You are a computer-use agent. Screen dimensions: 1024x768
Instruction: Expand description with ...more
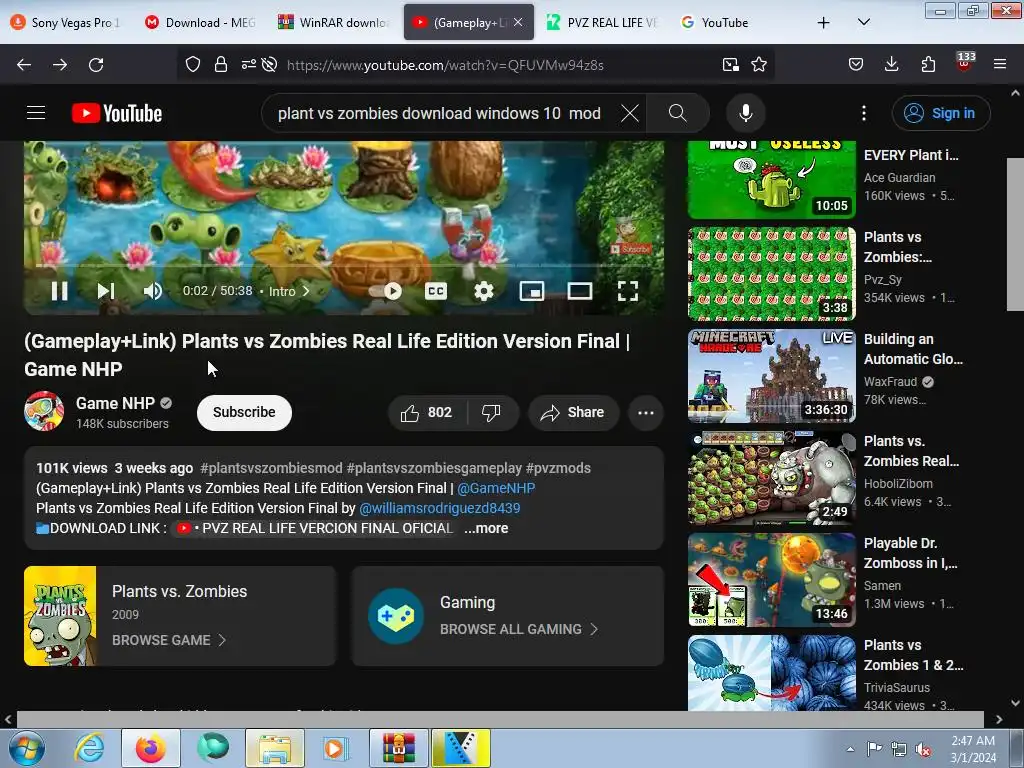(486, 528)
